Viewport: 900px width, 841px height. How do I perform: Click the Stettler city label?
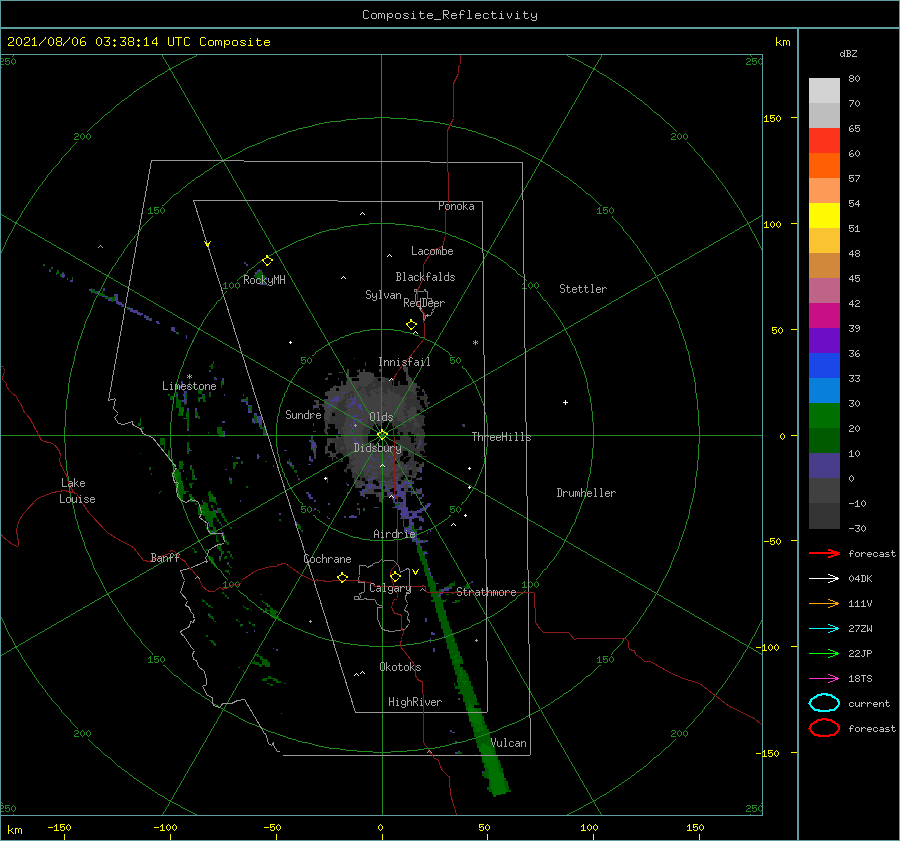click(583, 289)
